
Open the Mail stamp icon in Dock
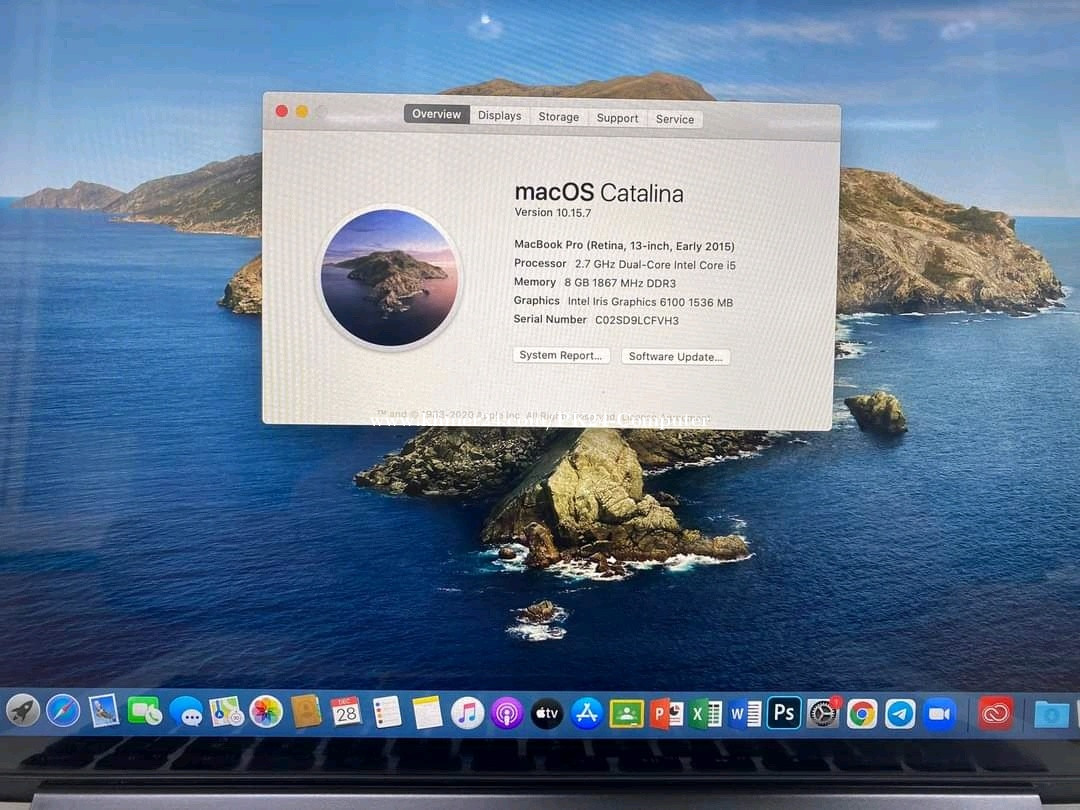(x=104, y=712)
